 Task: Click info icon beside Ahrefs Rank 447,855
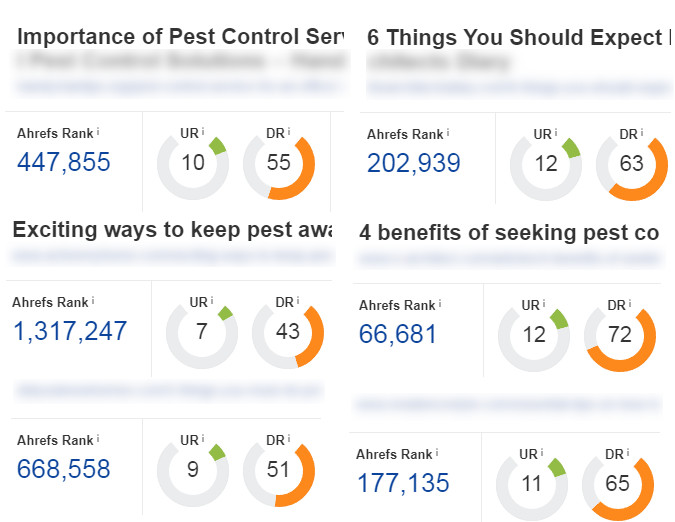(98, 132)
